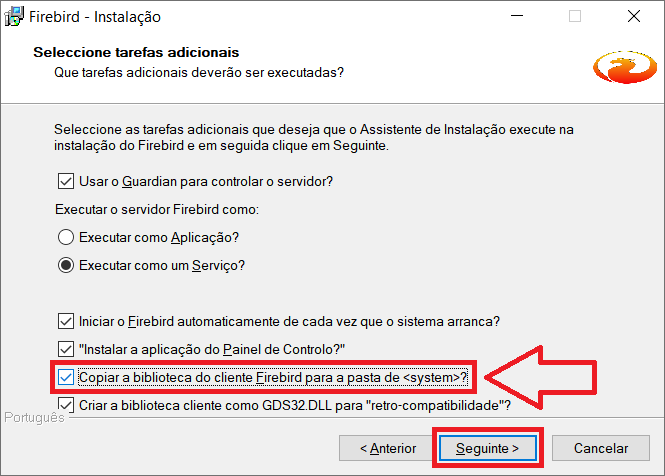Untick Copiar a biblioteca do cliente Firebird
This screenshot has height=476, width=665.
[66, 377]
